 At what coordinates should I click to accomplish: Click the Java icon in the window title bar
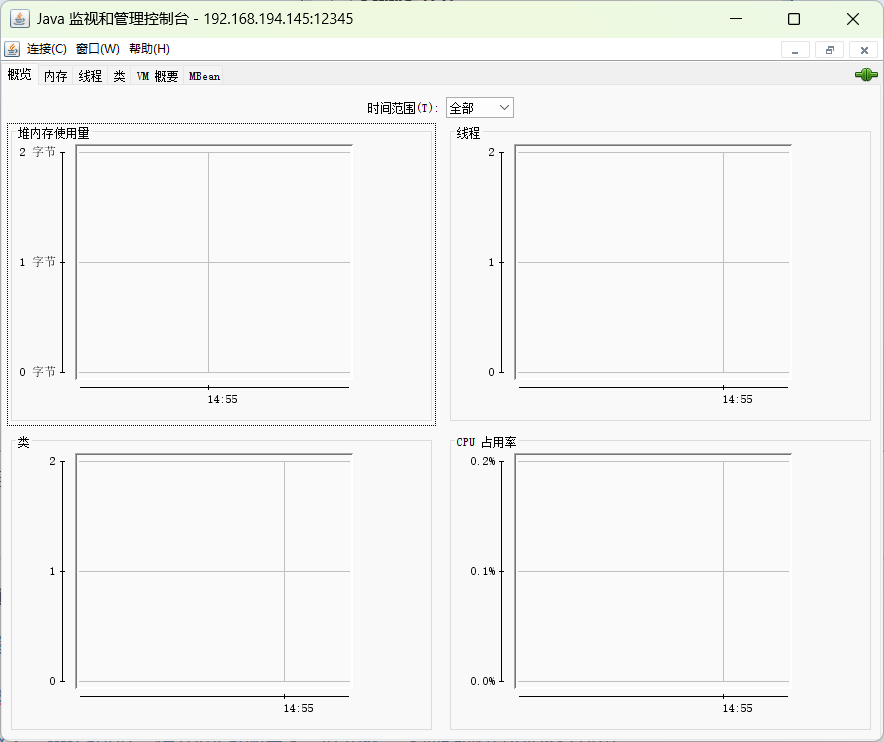[x=20, y=19]
